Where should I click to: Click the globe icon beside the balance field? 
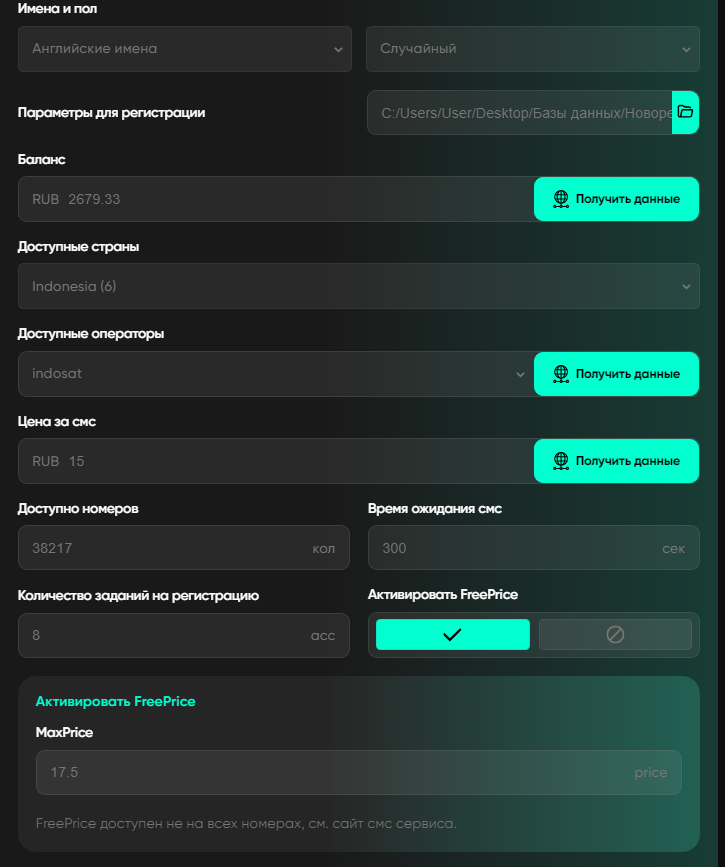[561, 199]
